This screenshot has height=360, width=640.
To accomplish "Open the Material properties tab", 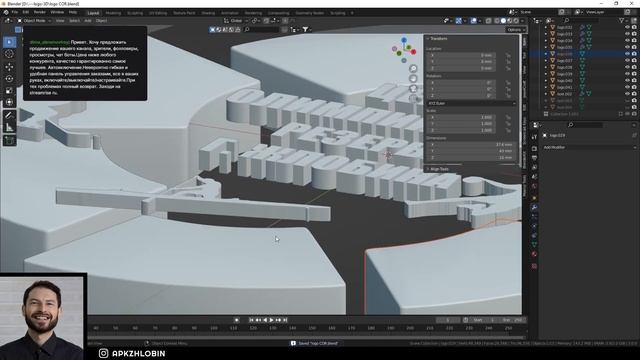I will [x=534, y=254].
